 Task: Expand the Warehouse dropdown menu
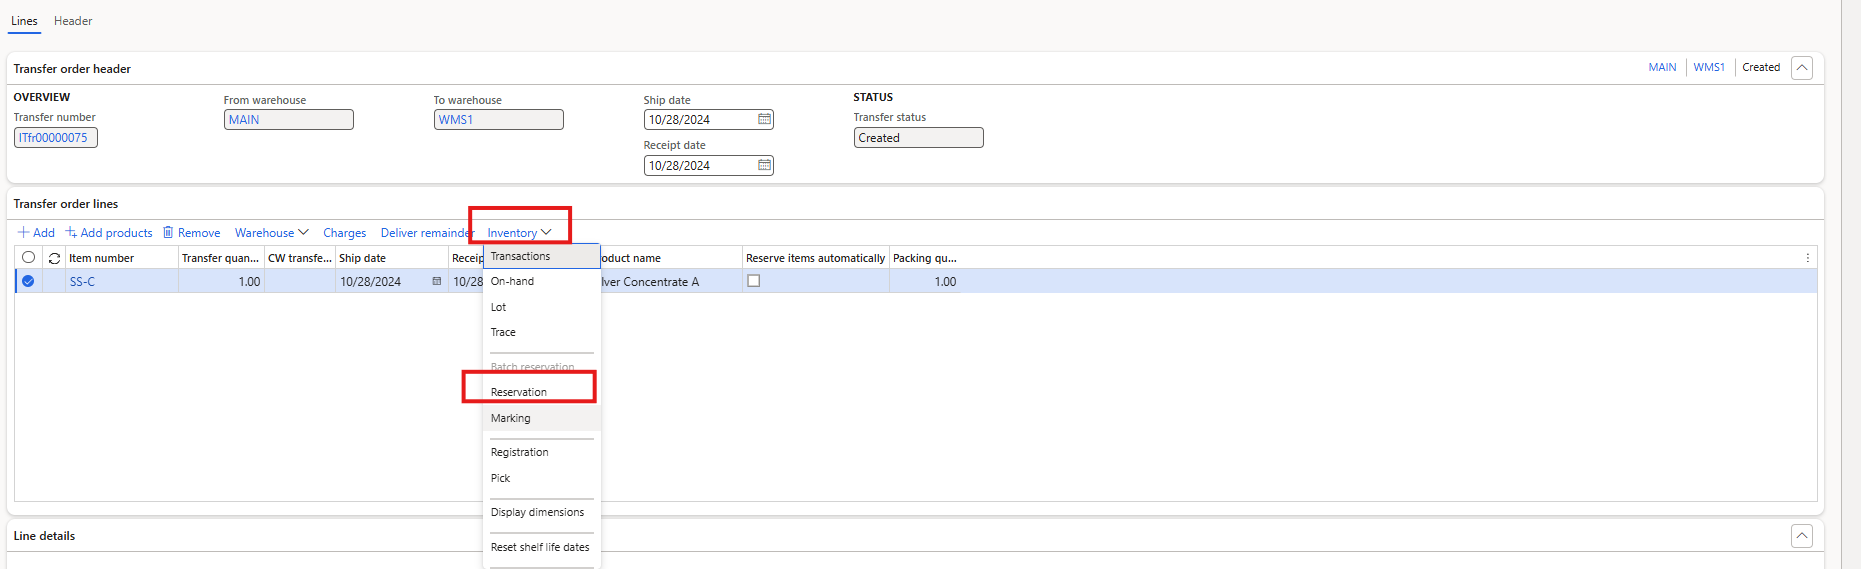tap(271, 233)
